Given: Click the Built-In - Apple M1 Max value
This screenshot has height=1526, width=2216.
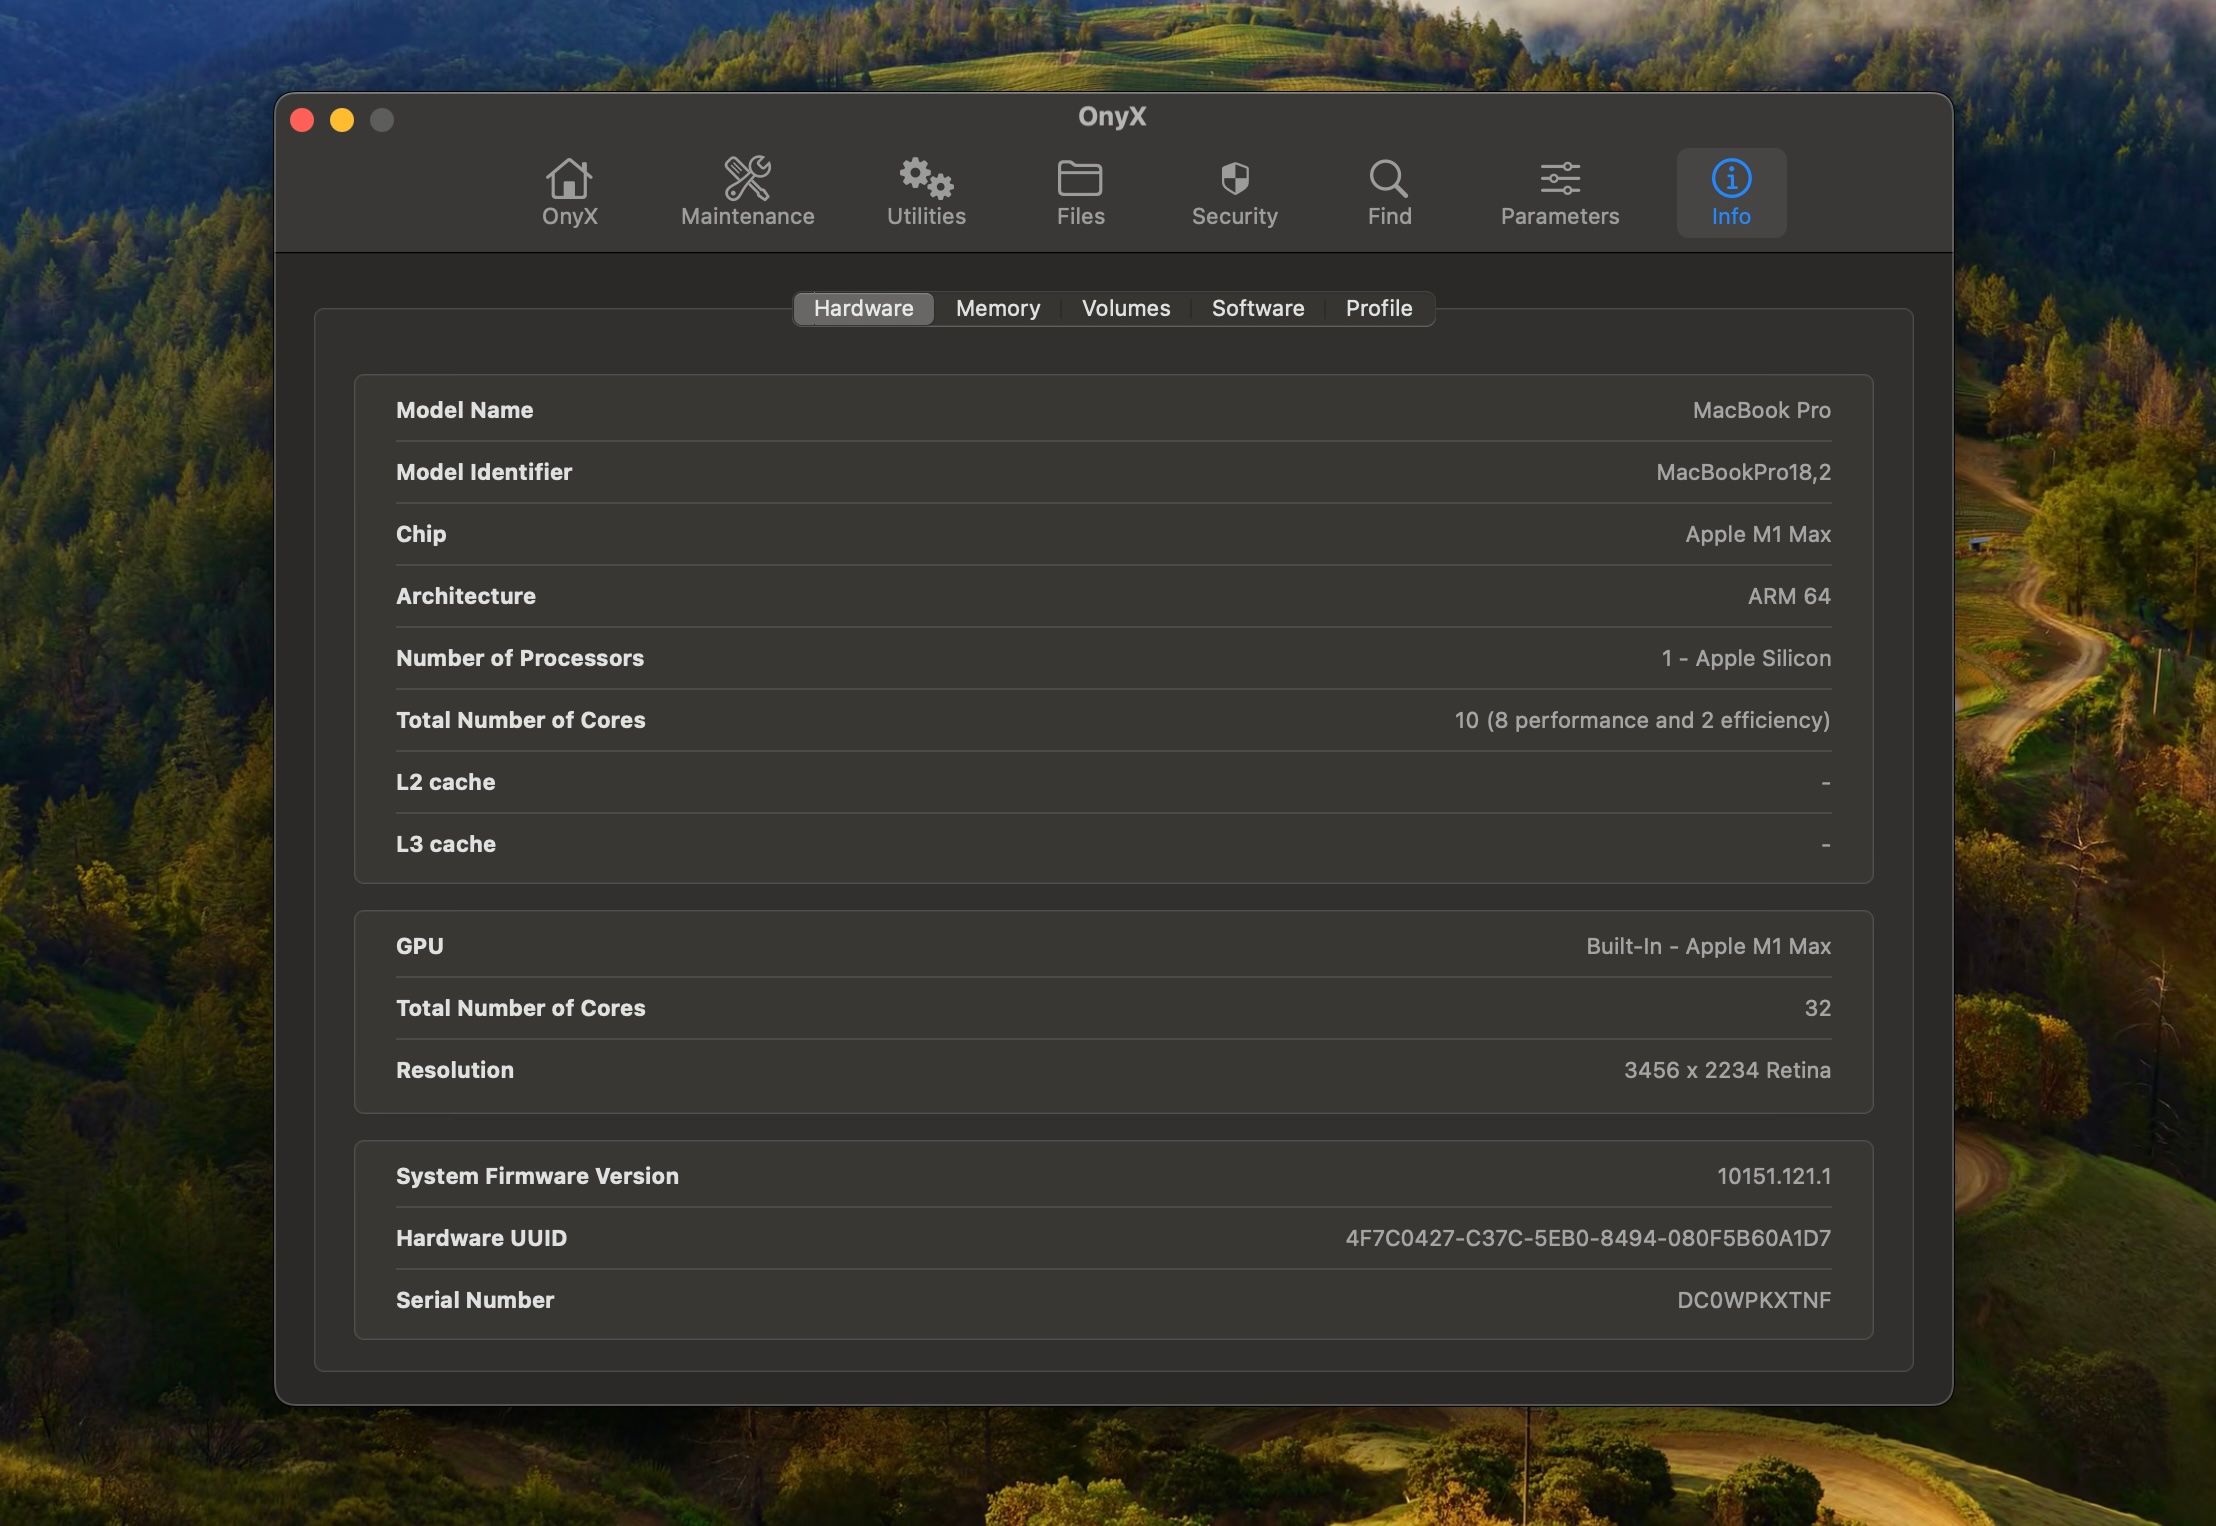Looking at the screenshot, I should [x=1708, y=946].
